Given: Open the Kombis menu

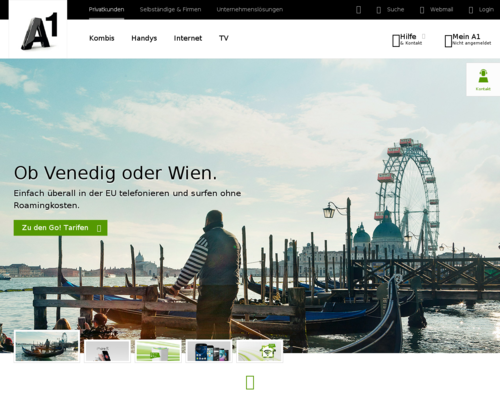Looking at the screenshot, I should 102,38.
